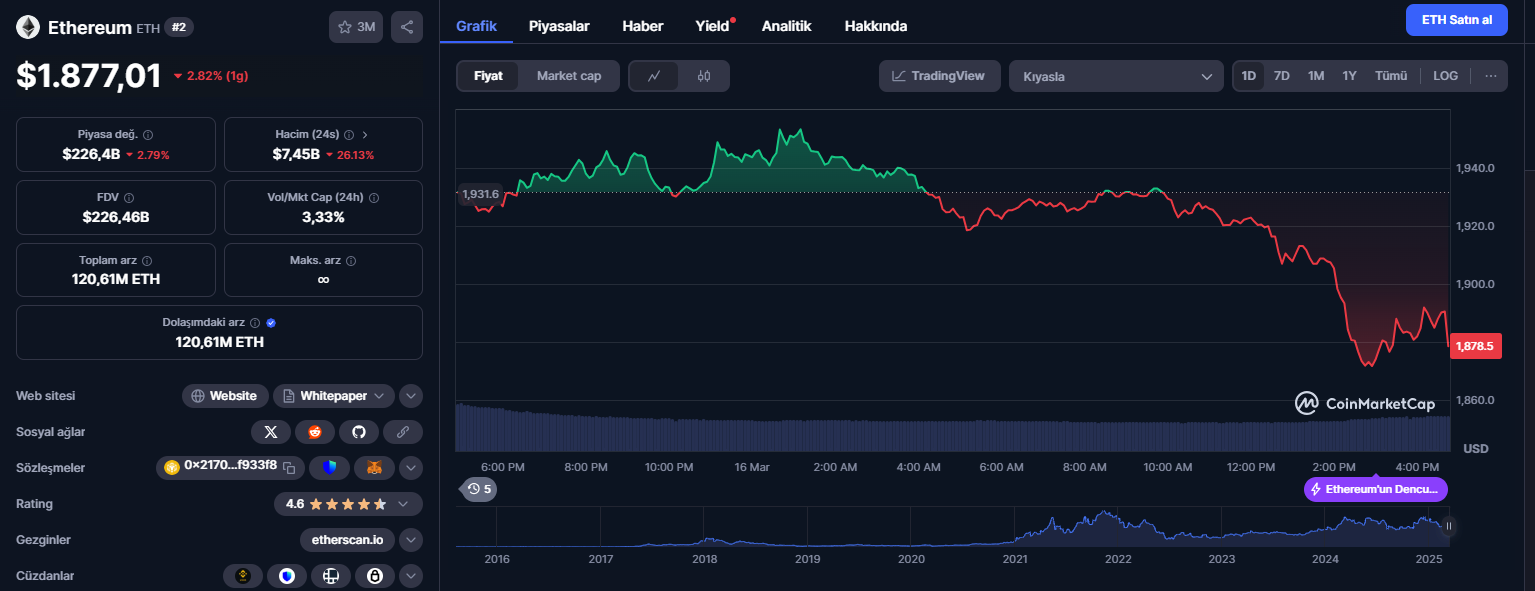This screenshot has height=591, width=1535.
Task: Copy the 0×2170...f933f8 contract address
Action: 289,467
